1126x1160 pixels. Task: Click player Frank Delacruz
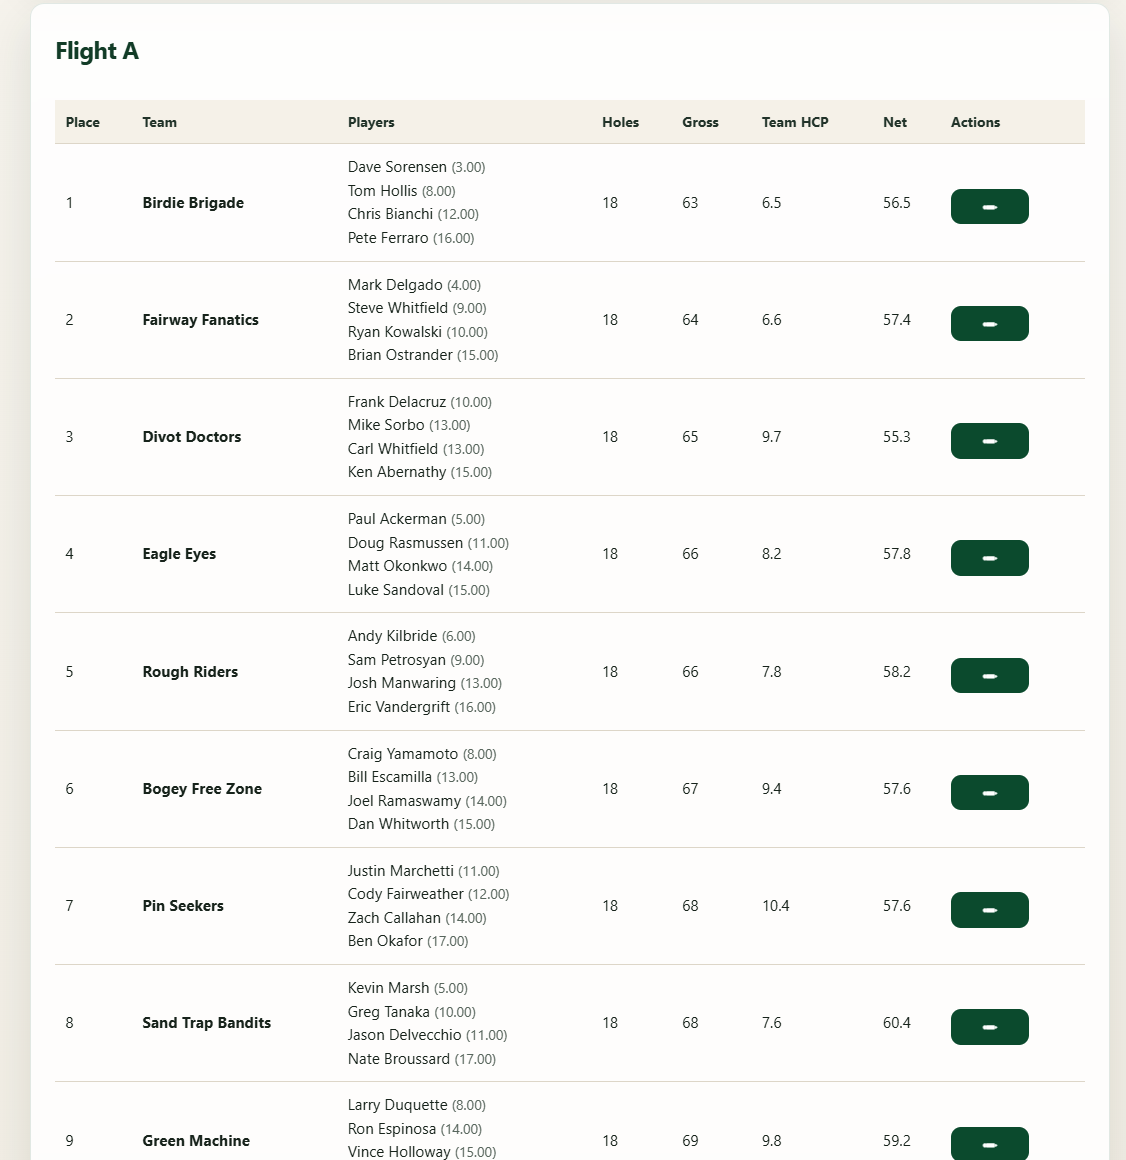397,402
